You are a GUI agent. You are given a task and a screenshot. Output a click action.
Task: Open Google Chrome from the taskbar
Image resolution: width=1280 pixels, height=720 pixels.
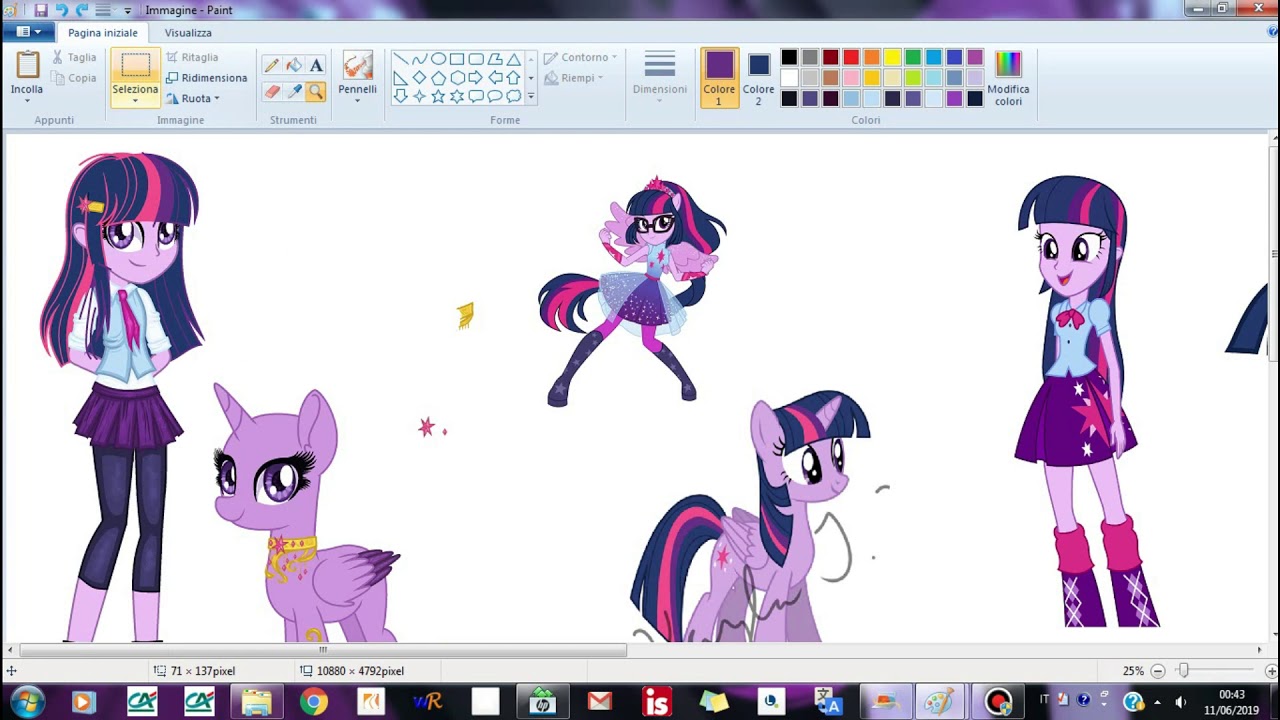coord(313,702)
